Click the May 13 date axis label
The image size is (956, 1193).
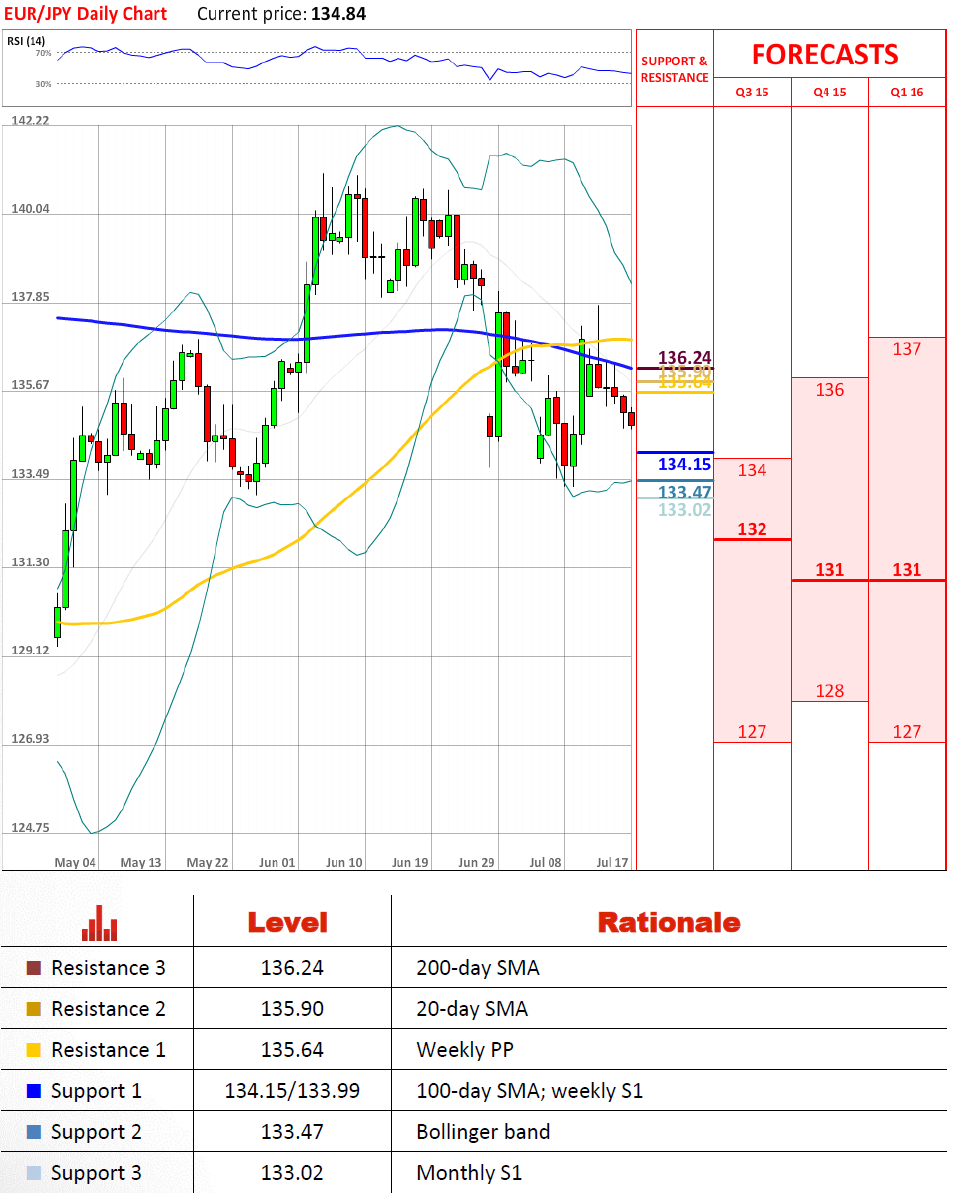tap(141, 863)
